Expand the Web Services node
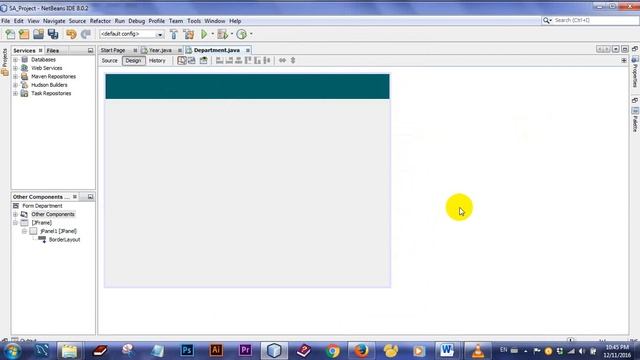This screenshot has width=640, height=360. 16,68
